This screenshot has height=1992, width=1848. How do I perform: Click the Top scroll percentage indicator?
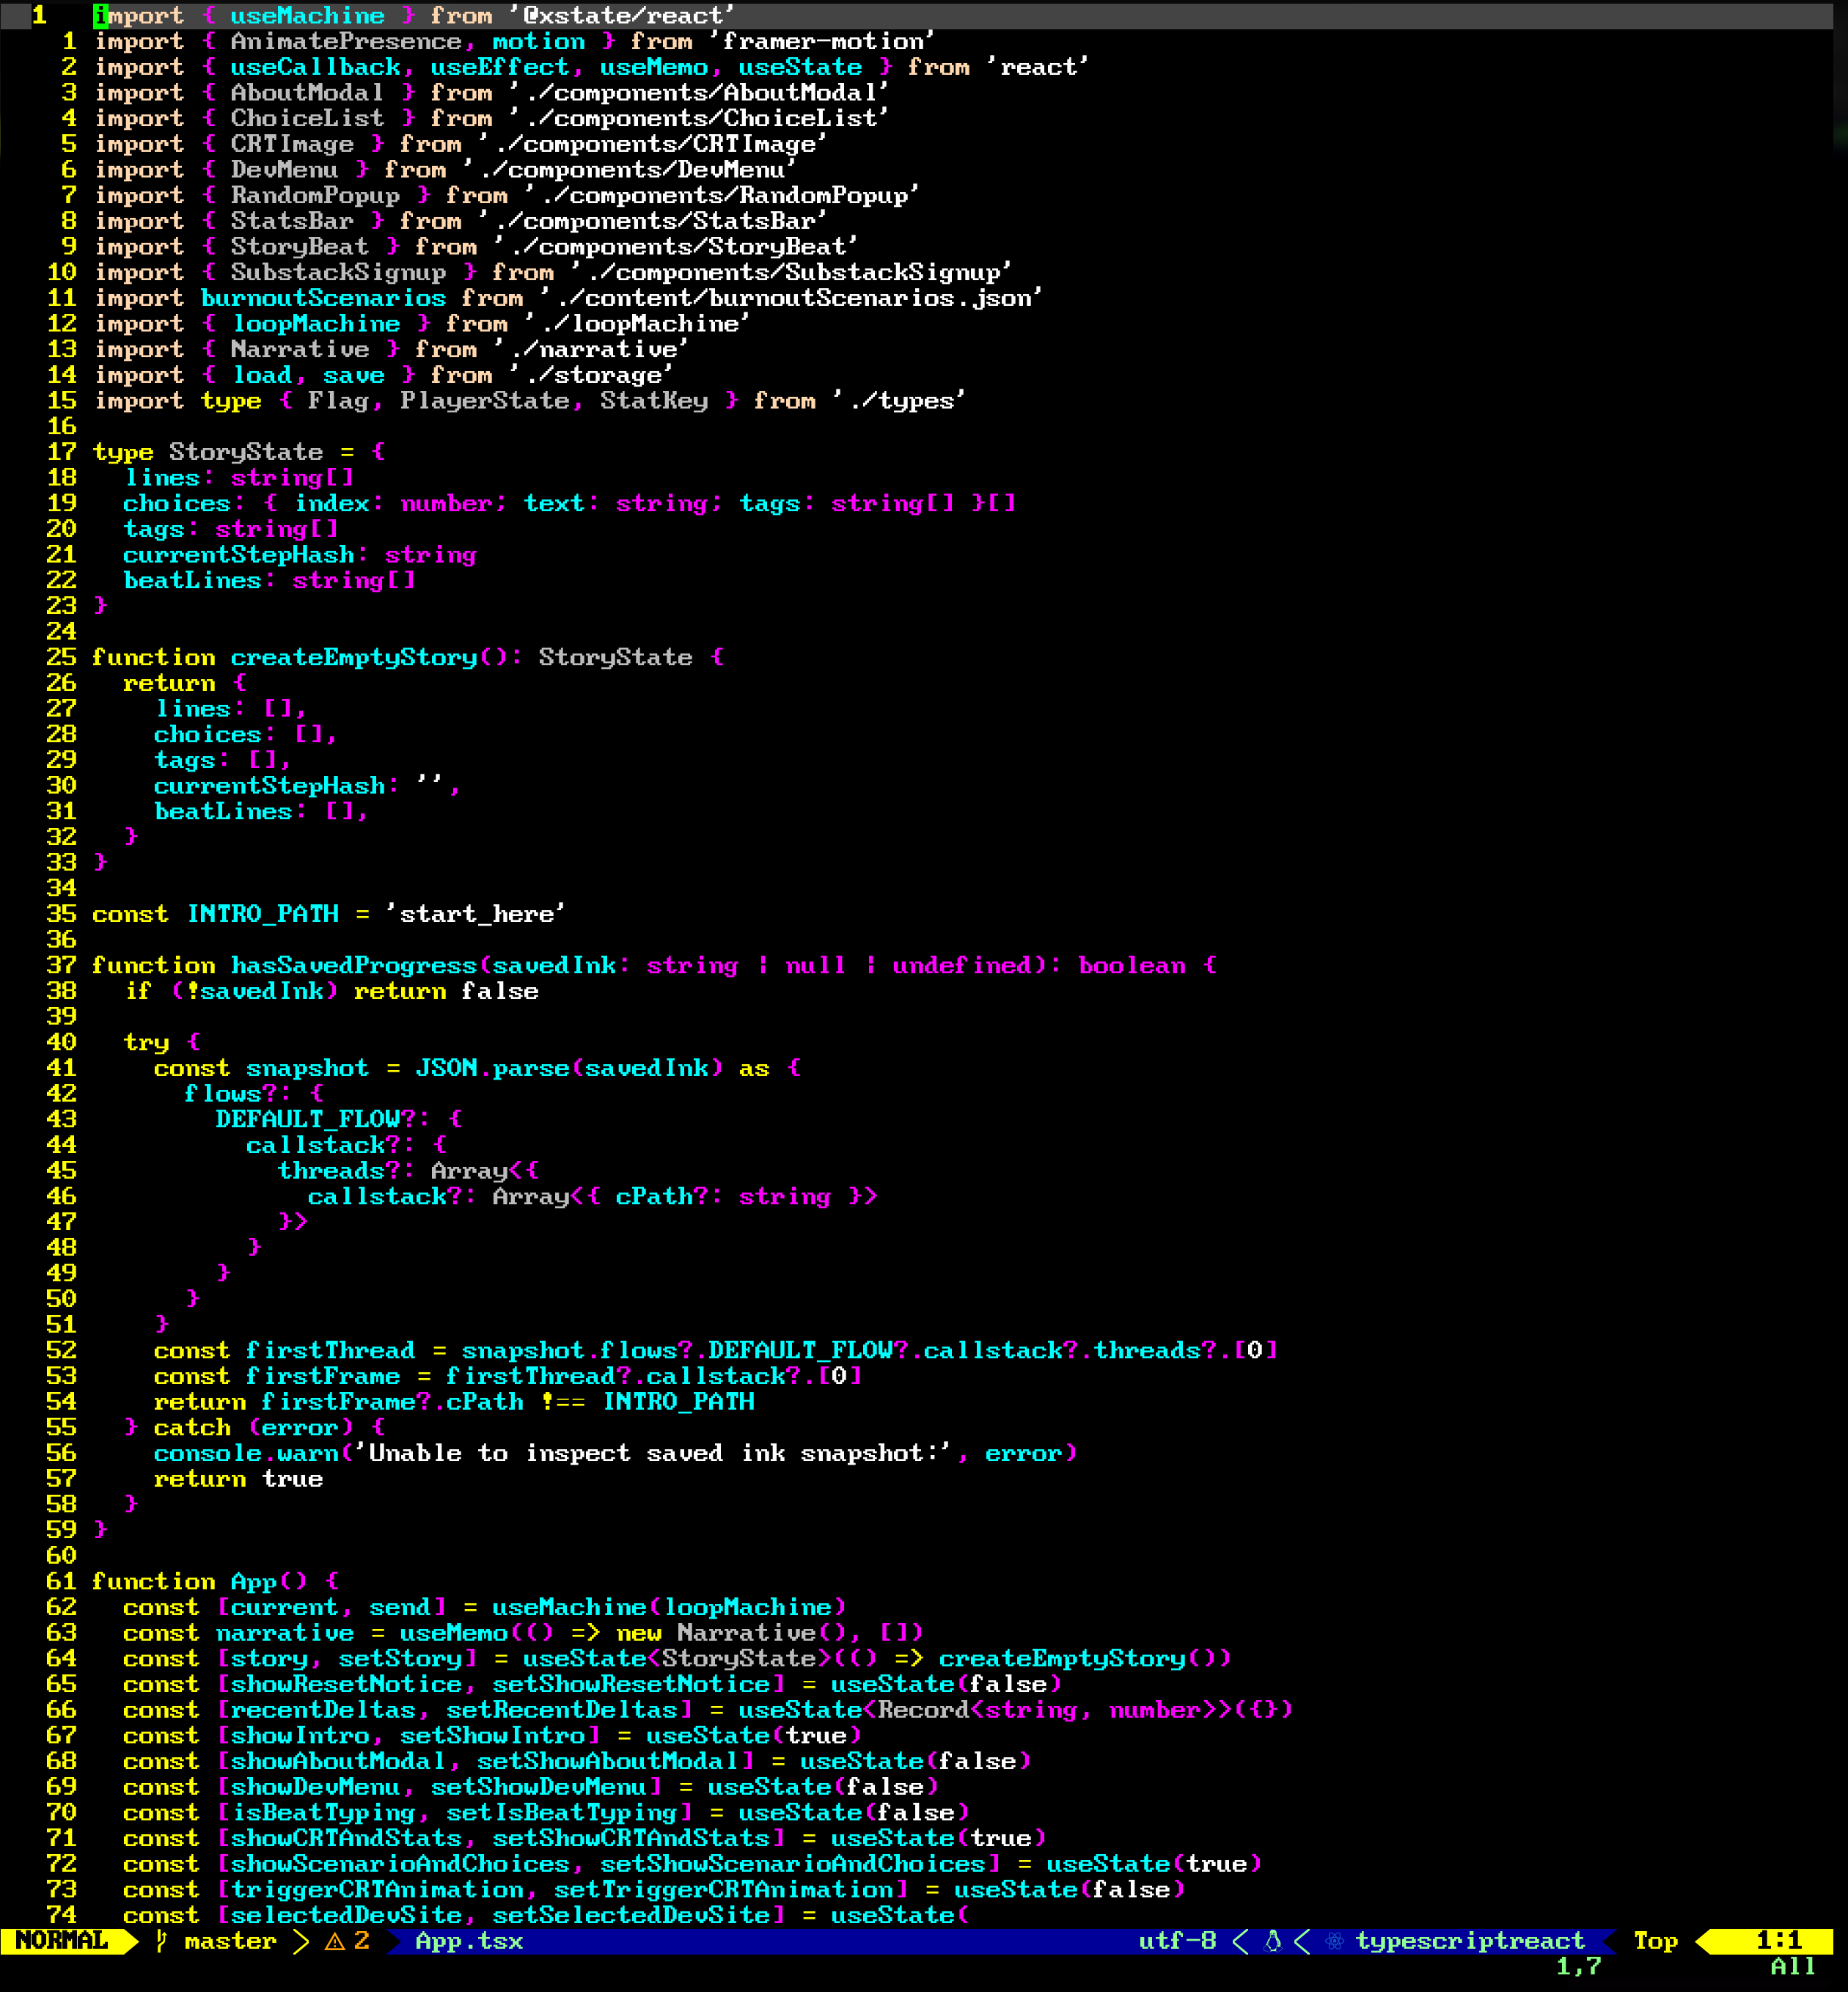tap(1655, 1941)
